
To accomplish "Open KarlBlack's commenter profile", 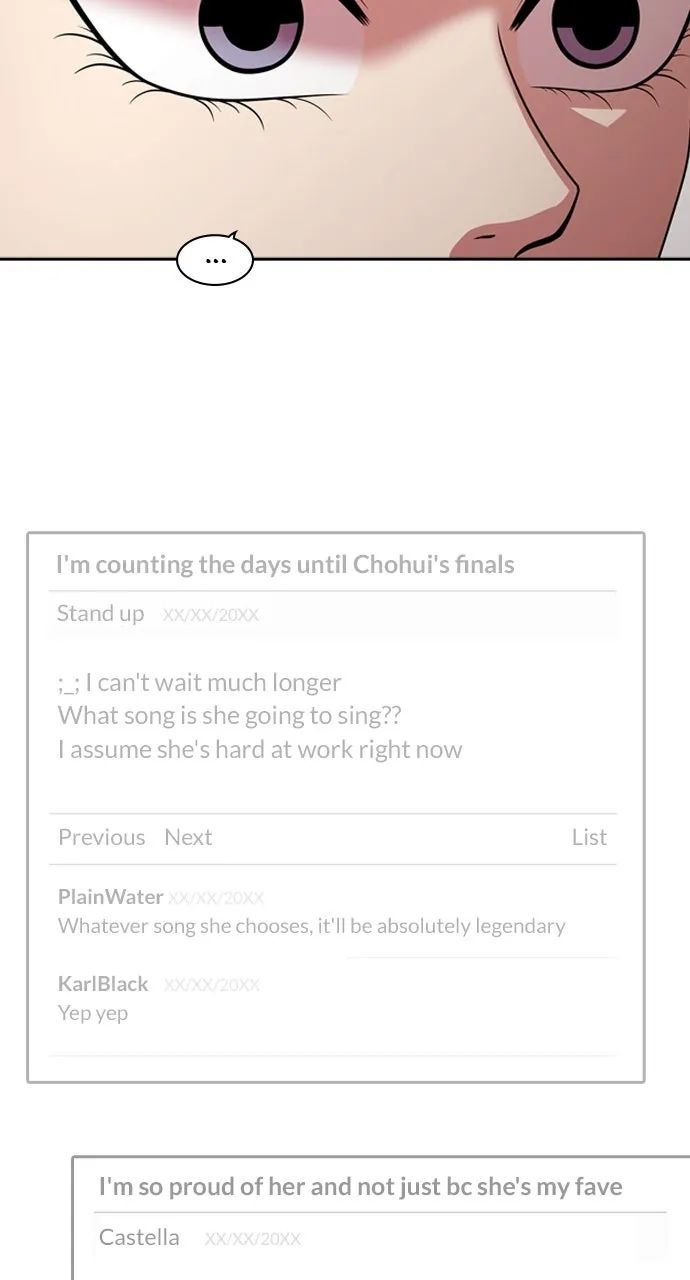I will (103, 984).
